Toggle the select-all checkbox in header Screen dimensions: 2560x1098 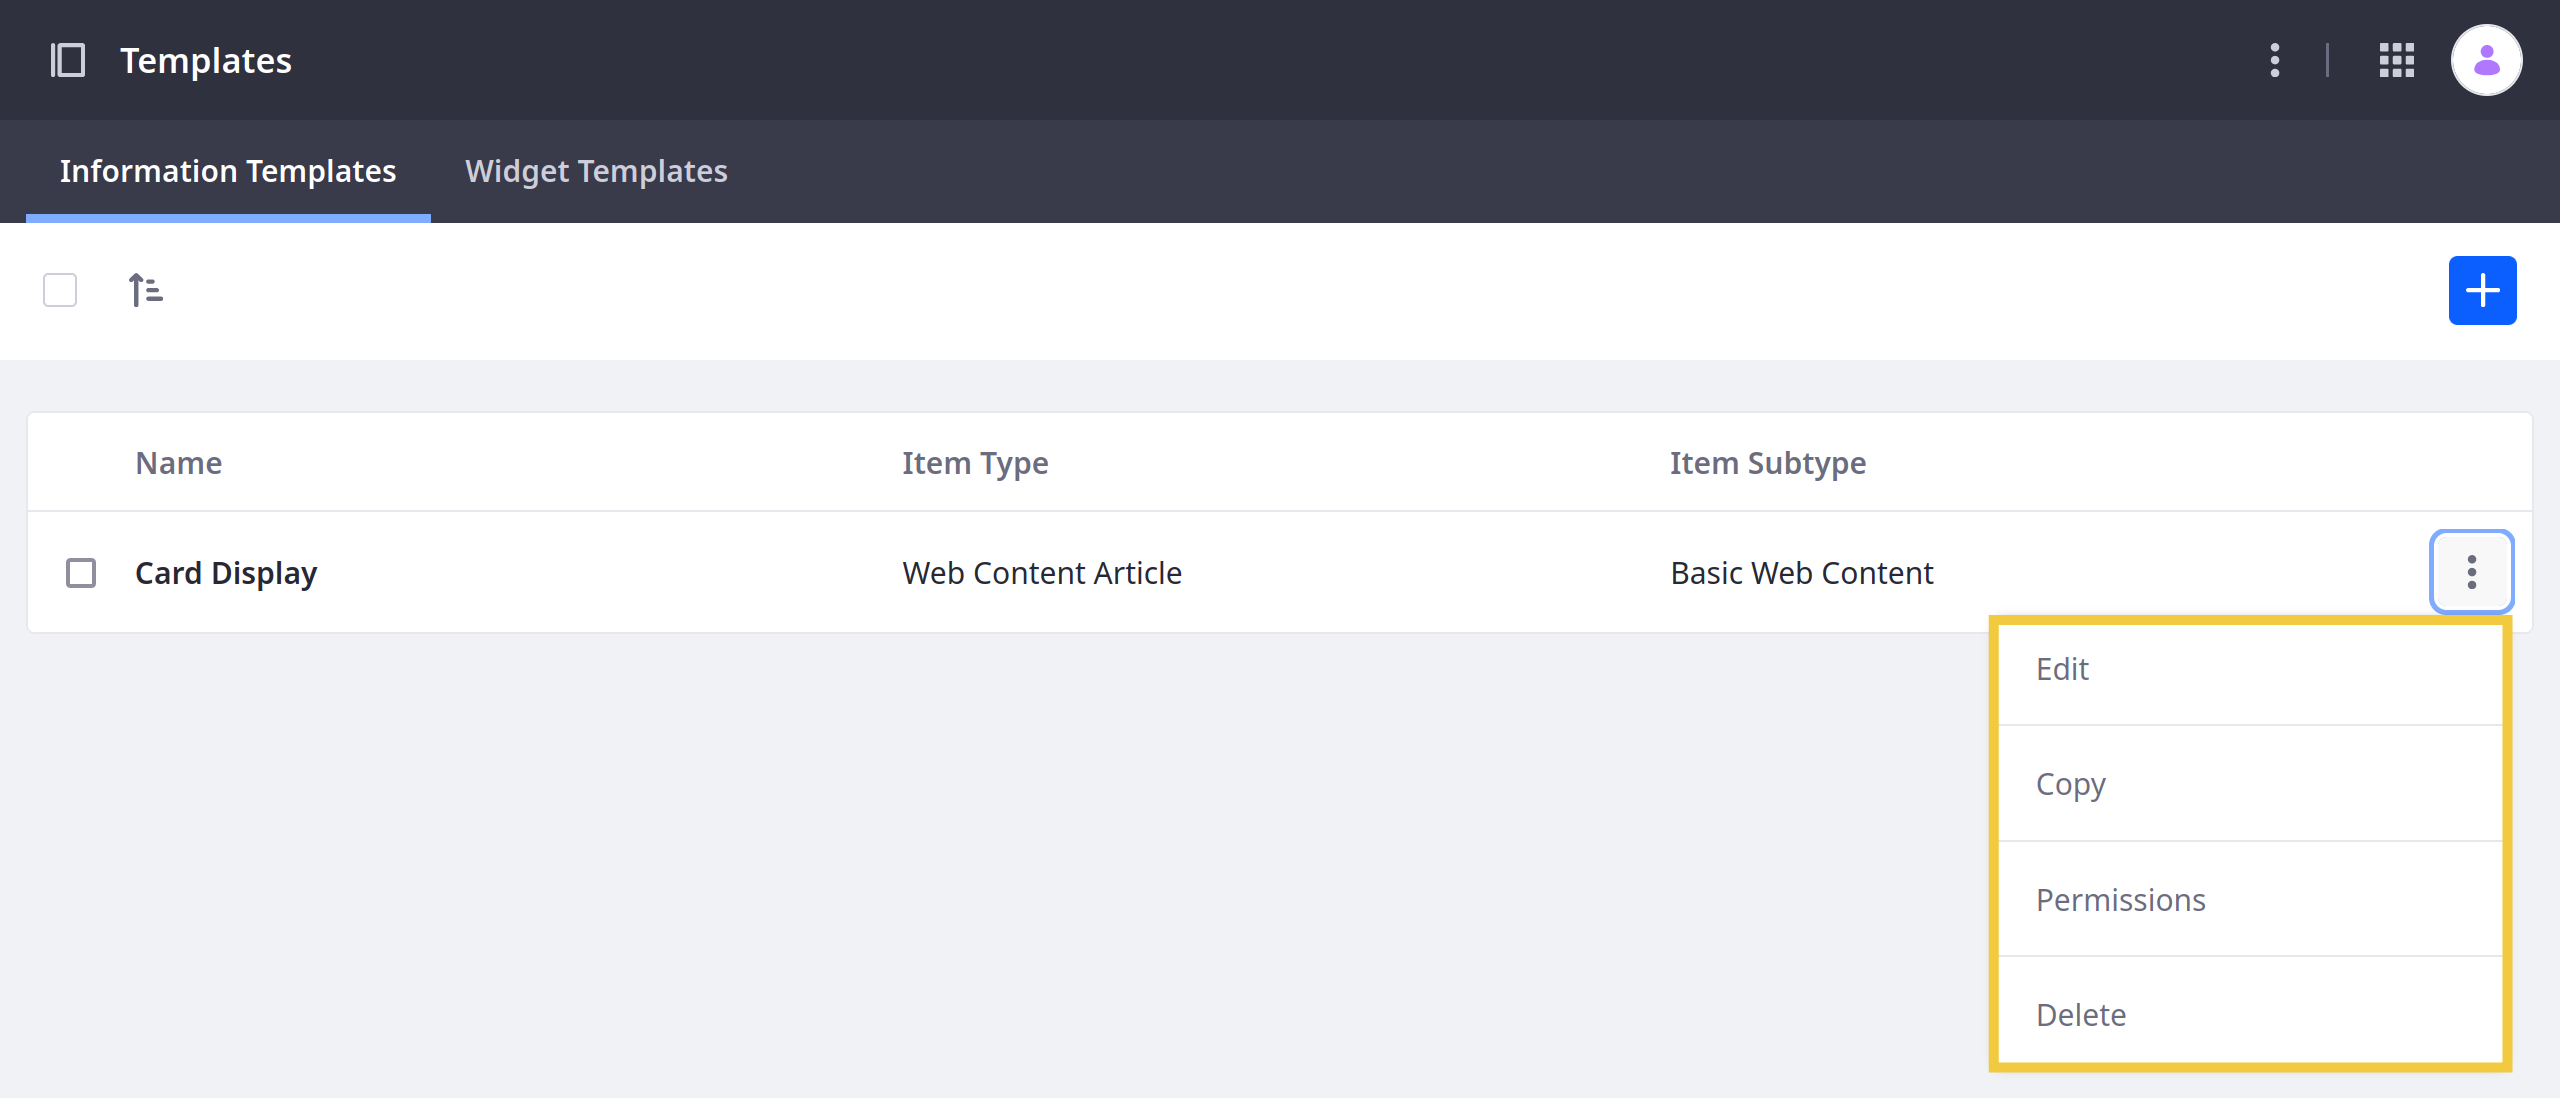60,290
